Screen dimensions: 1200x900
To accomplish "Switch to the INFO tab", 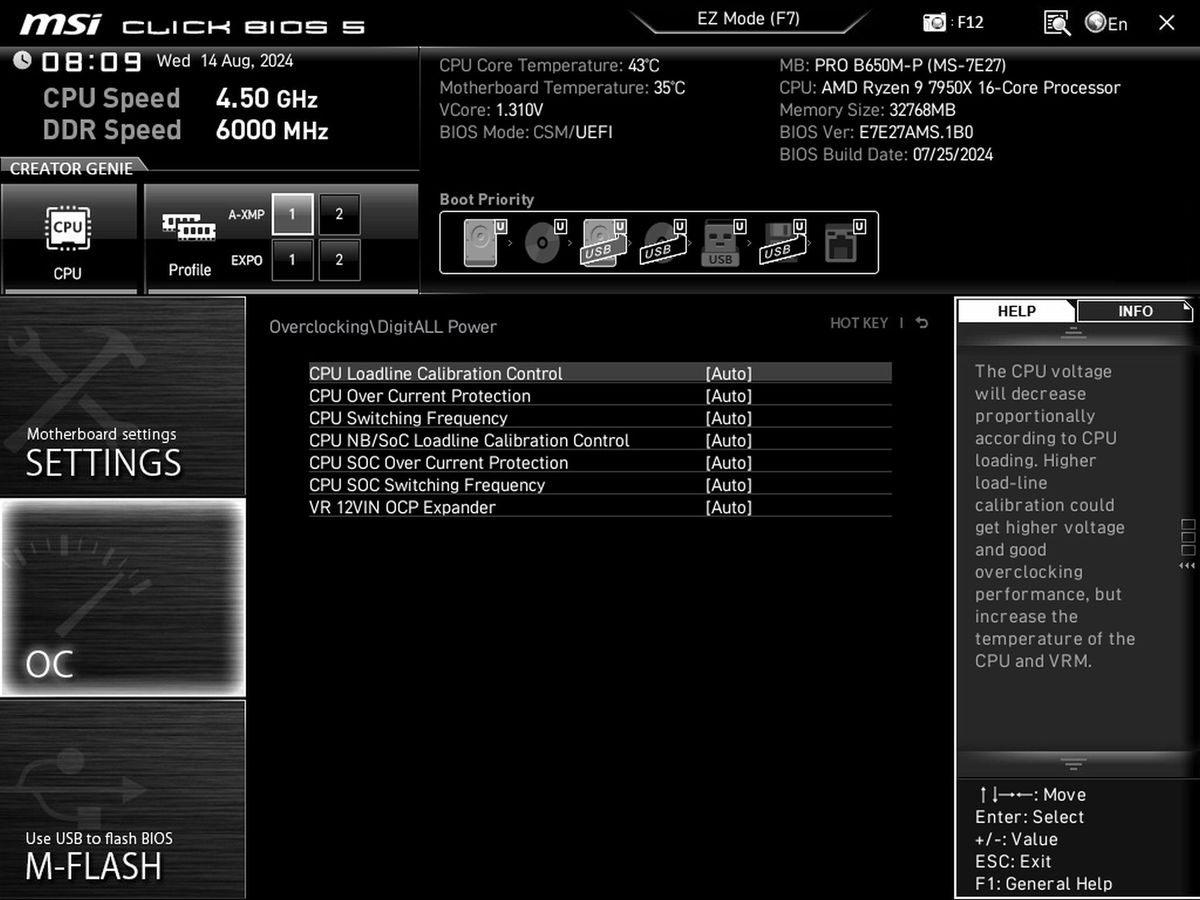I will (1135, 311).
